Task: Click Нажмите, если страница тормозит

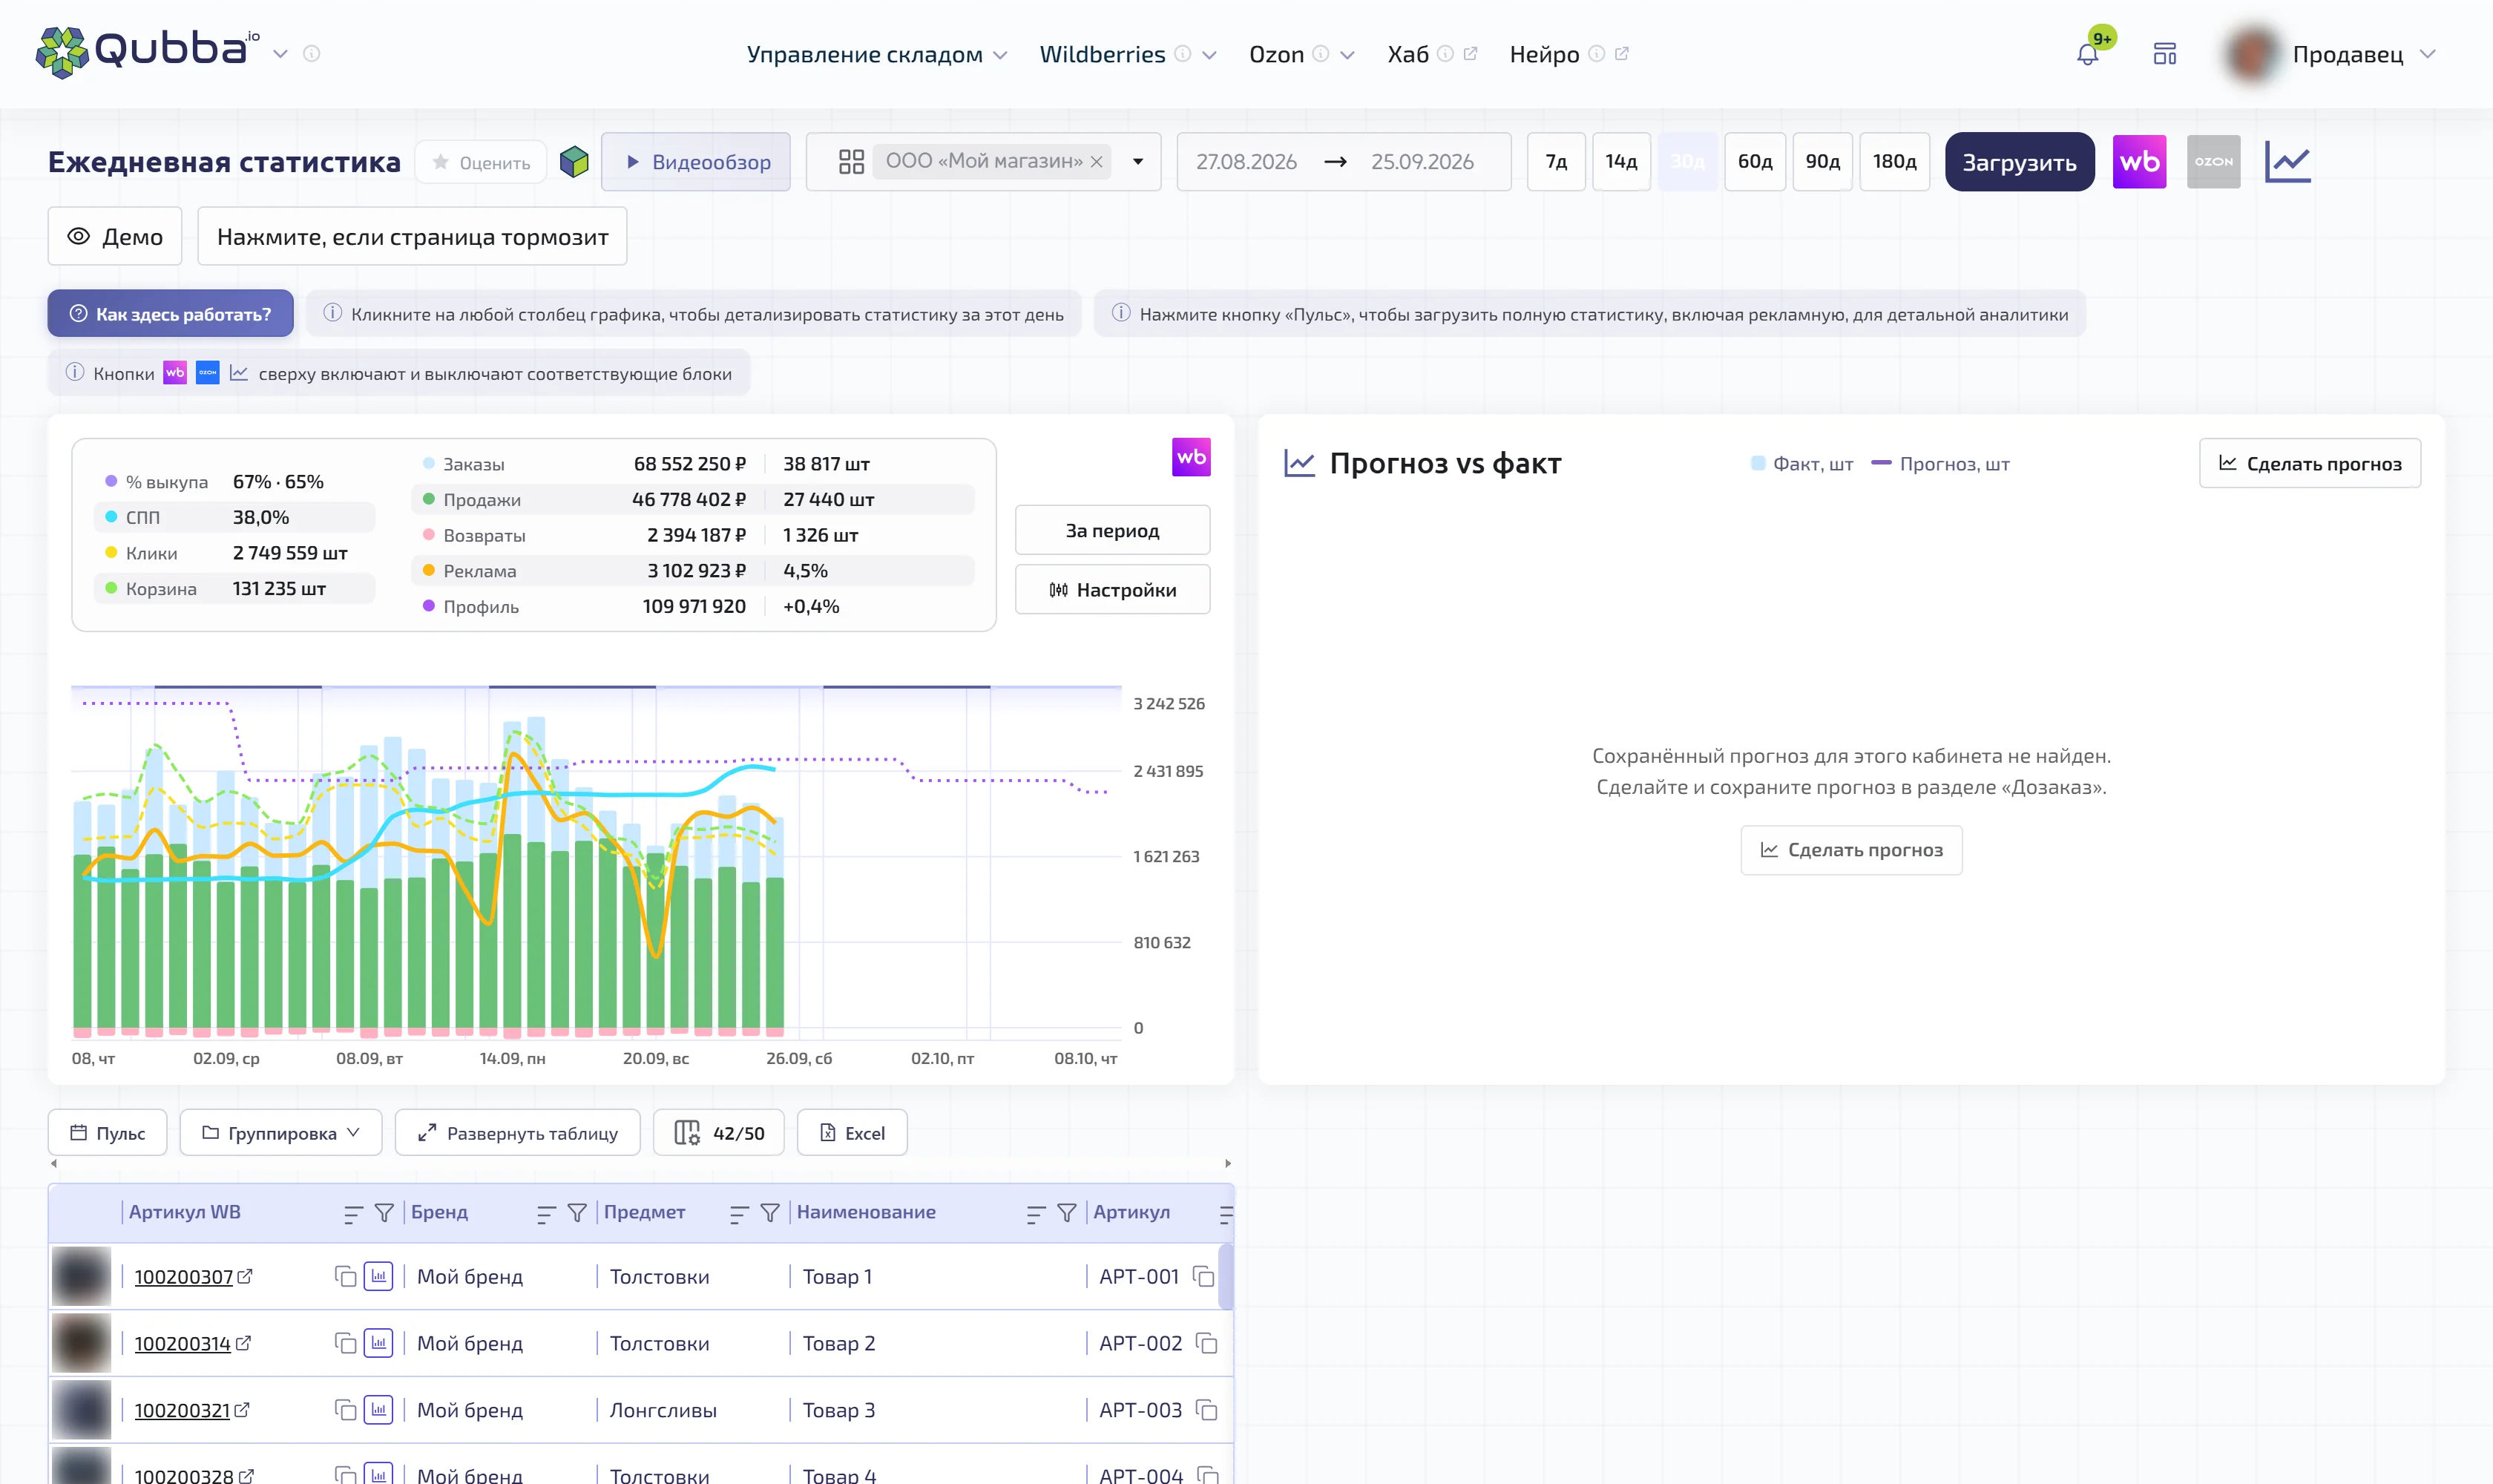Action: tap(412, 236)
